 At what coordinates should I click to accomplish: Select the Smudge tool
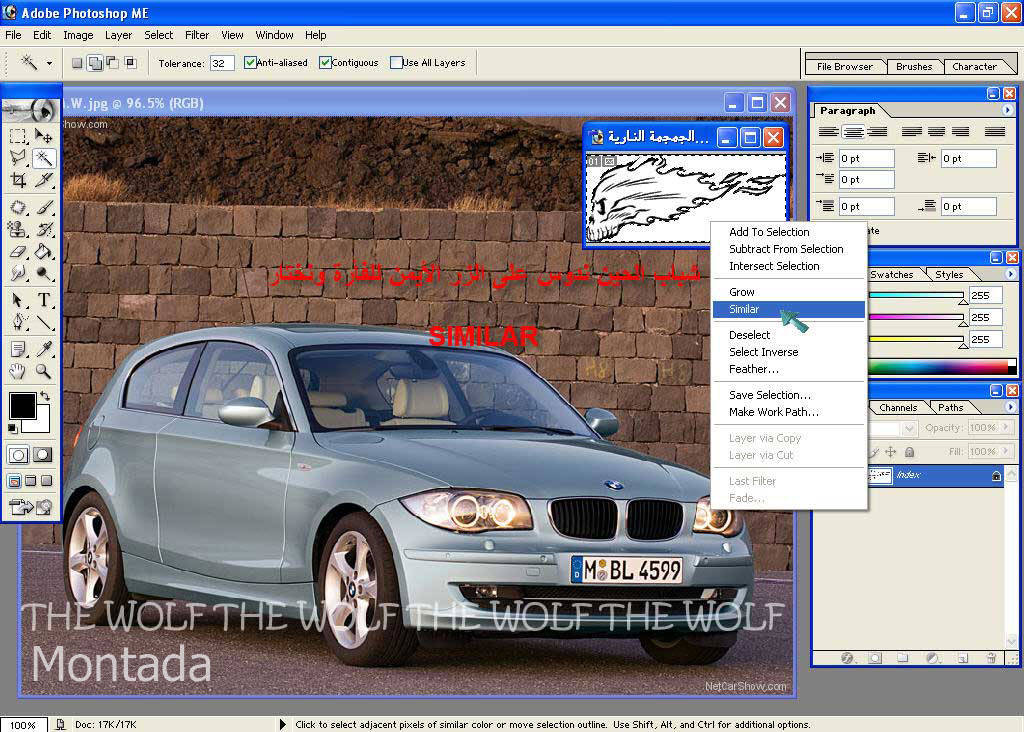tap(18, 273)
